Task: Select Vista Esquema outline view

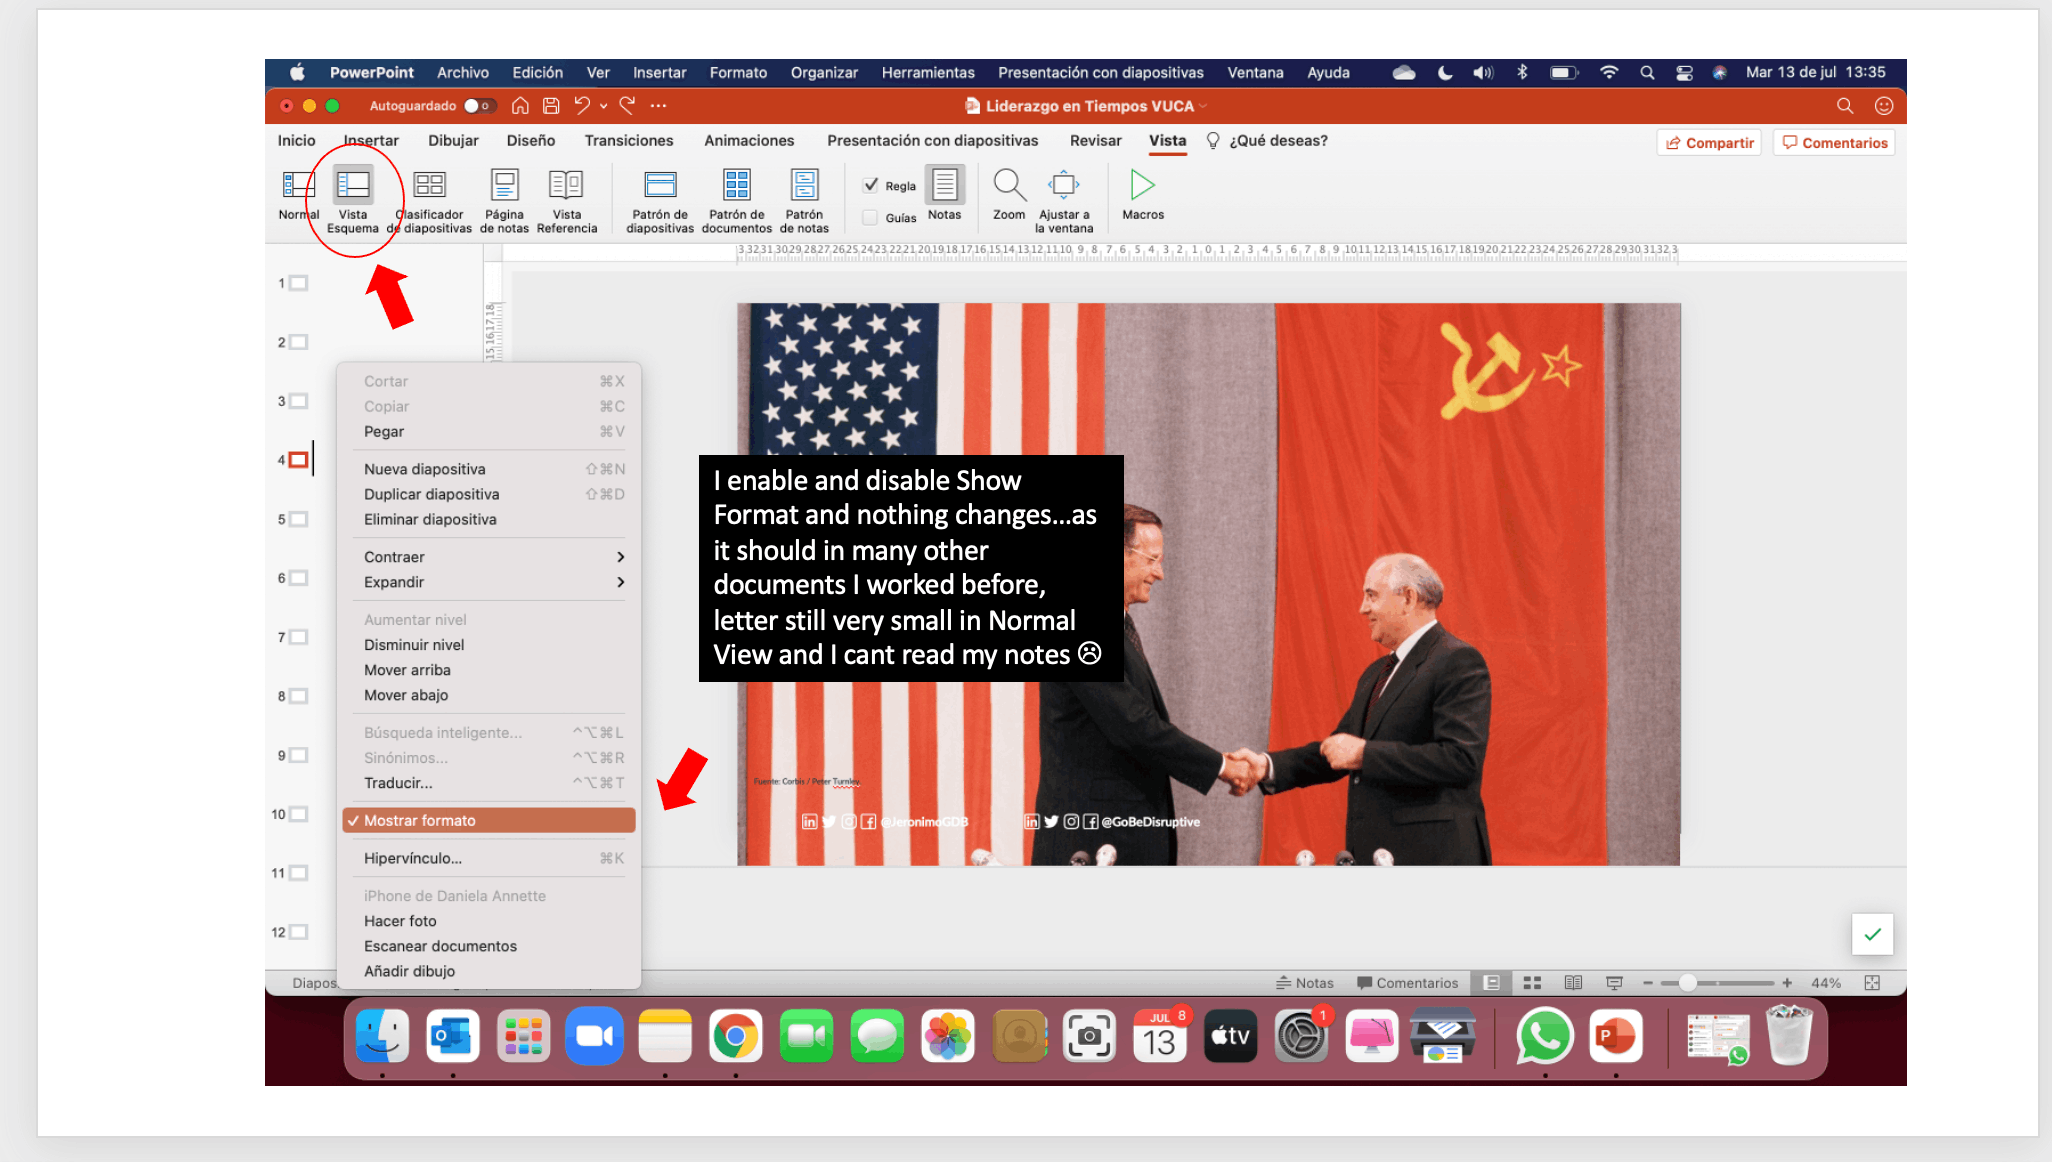Action: [353, 200]
